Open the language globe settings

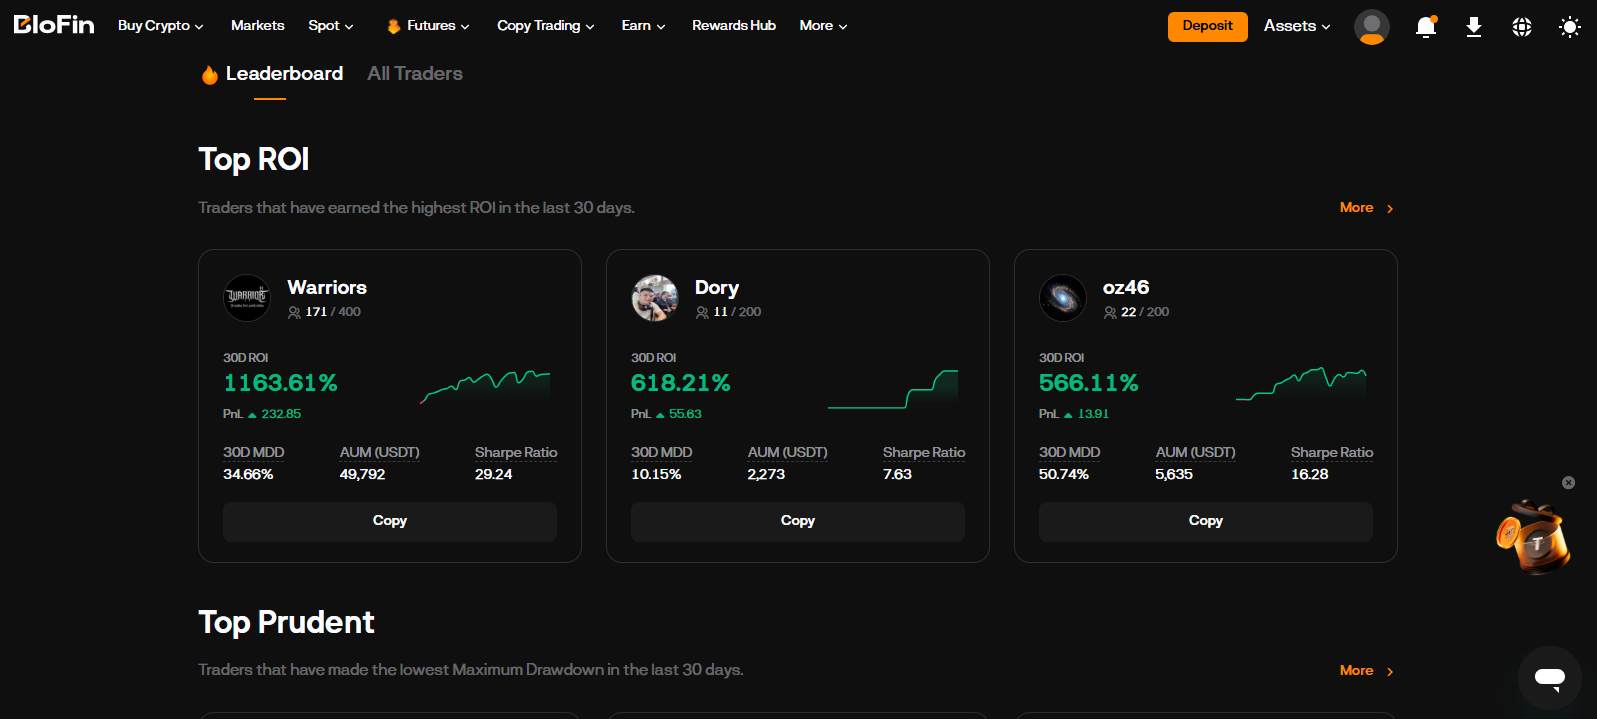1522,27
